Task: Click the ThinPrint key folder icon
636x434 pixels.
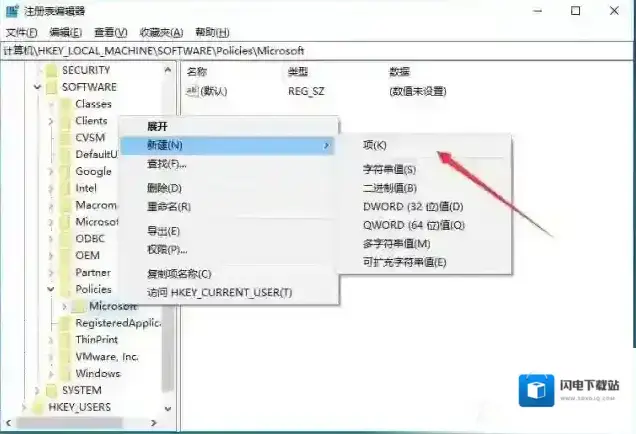Action: pos(64,339)
